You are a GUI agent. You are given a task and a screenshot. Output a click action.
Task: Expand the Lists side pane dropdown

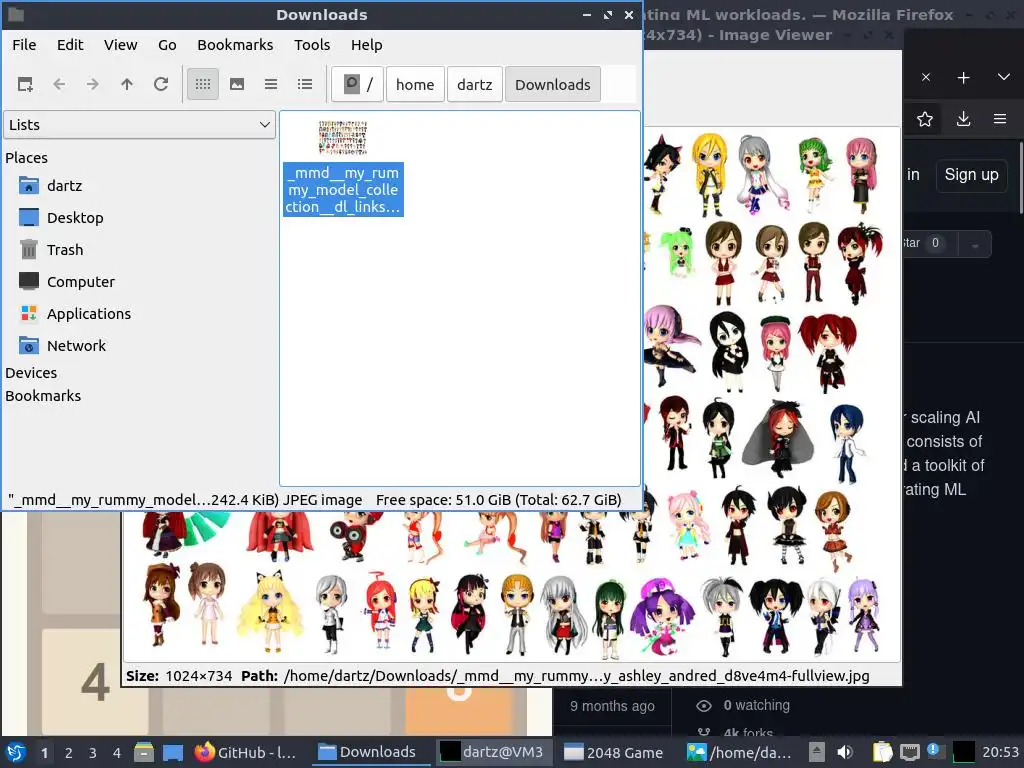coord(140,125)
